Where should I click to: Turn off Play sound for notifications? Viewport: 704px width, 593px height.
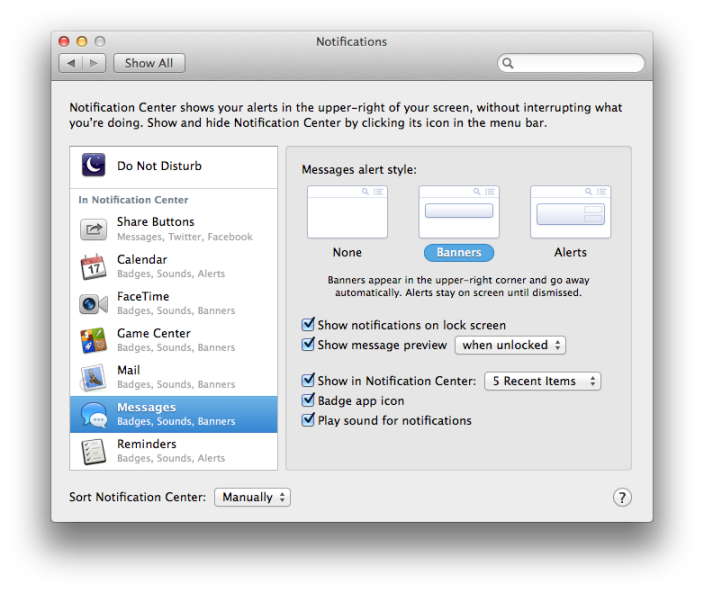point(308,421)
